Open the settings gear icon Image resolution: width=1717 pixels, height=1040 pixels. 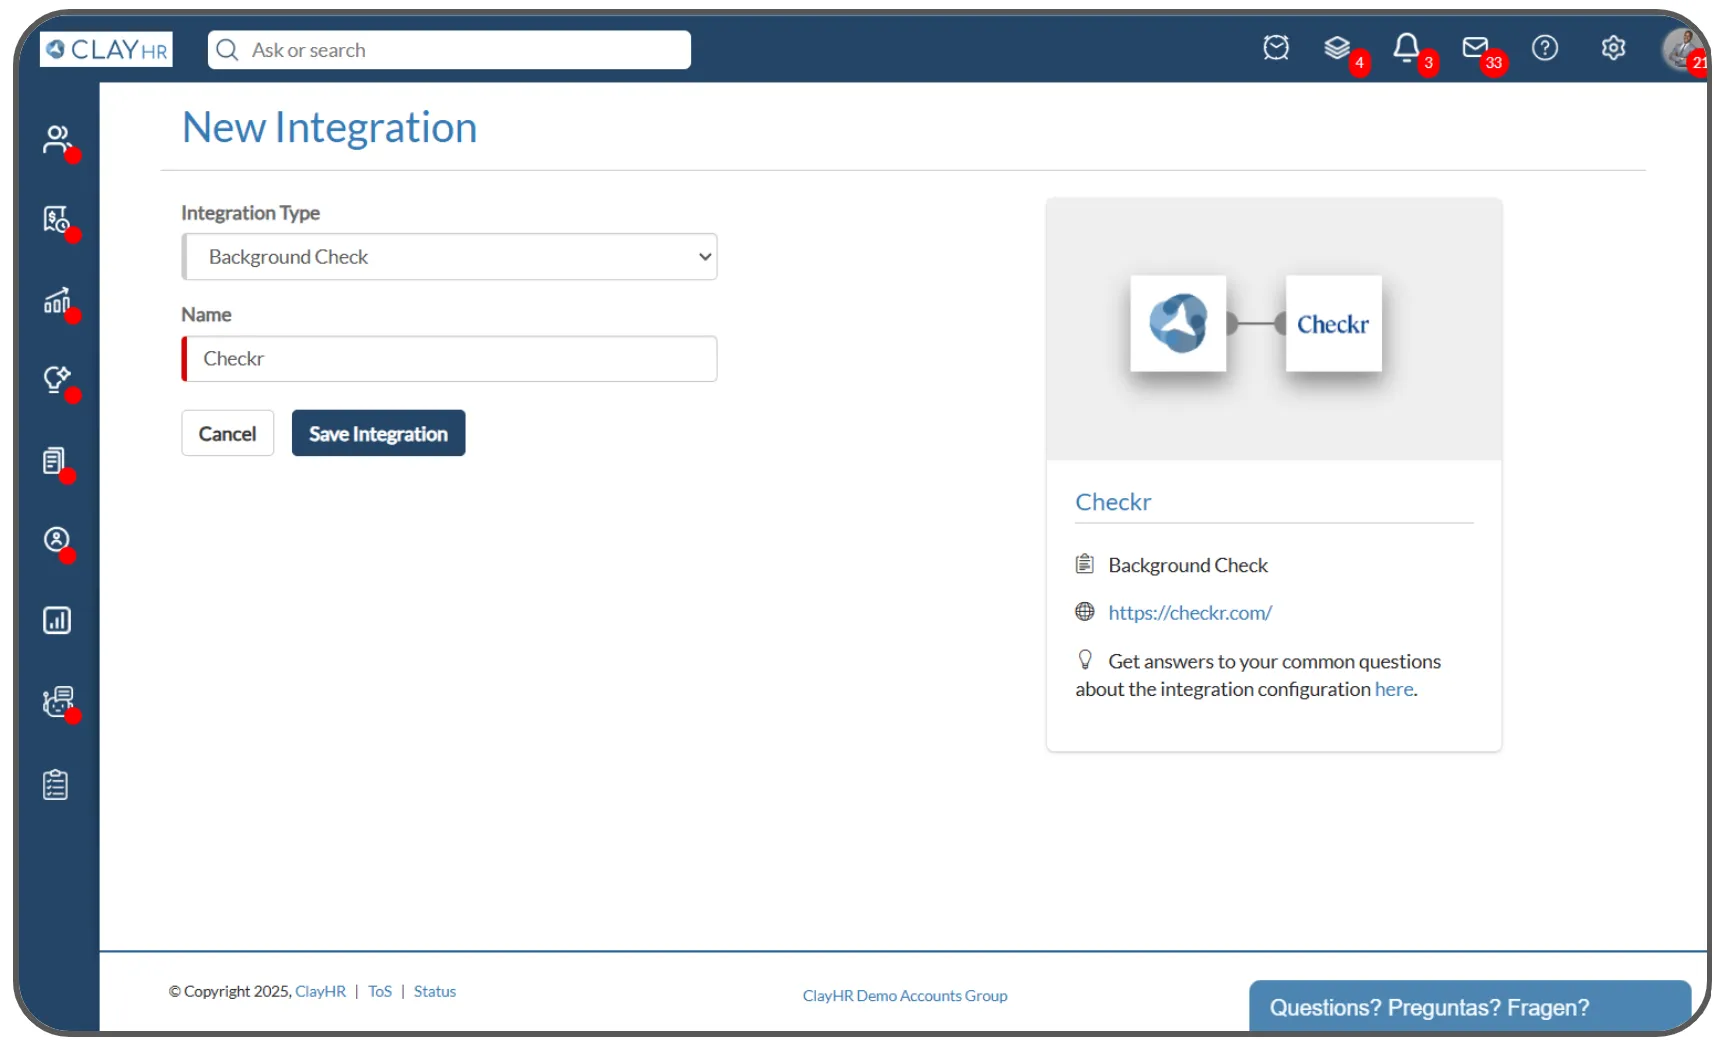click(1613, 48)
